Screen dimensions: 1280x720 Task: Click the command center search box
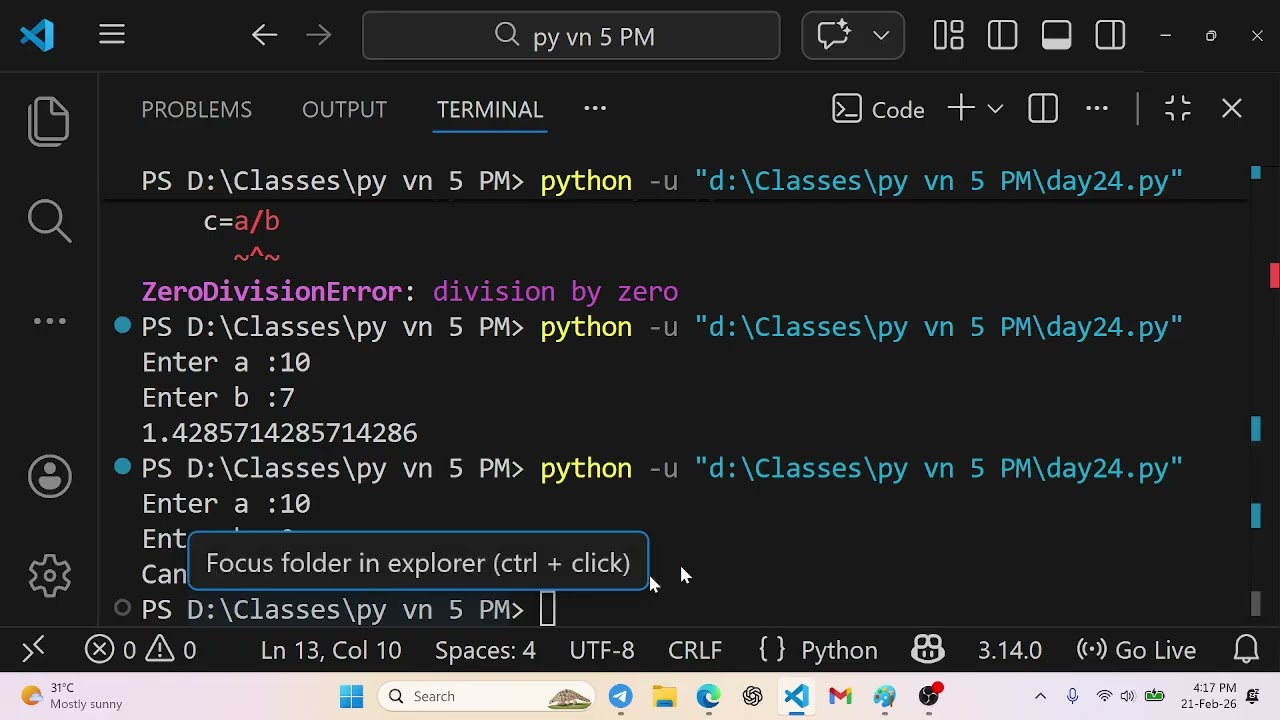571,36
